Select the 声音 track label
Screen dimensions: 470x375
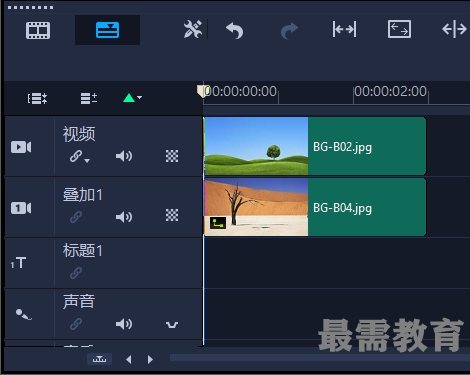(x=79, y=301)
